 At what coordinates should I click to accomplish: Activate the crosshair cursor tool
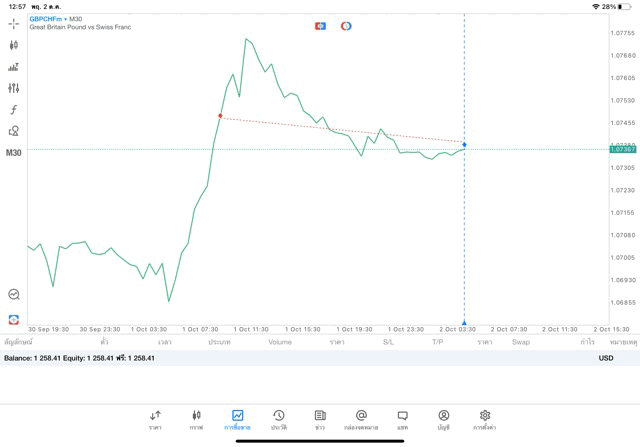click(x=13, y=24)
